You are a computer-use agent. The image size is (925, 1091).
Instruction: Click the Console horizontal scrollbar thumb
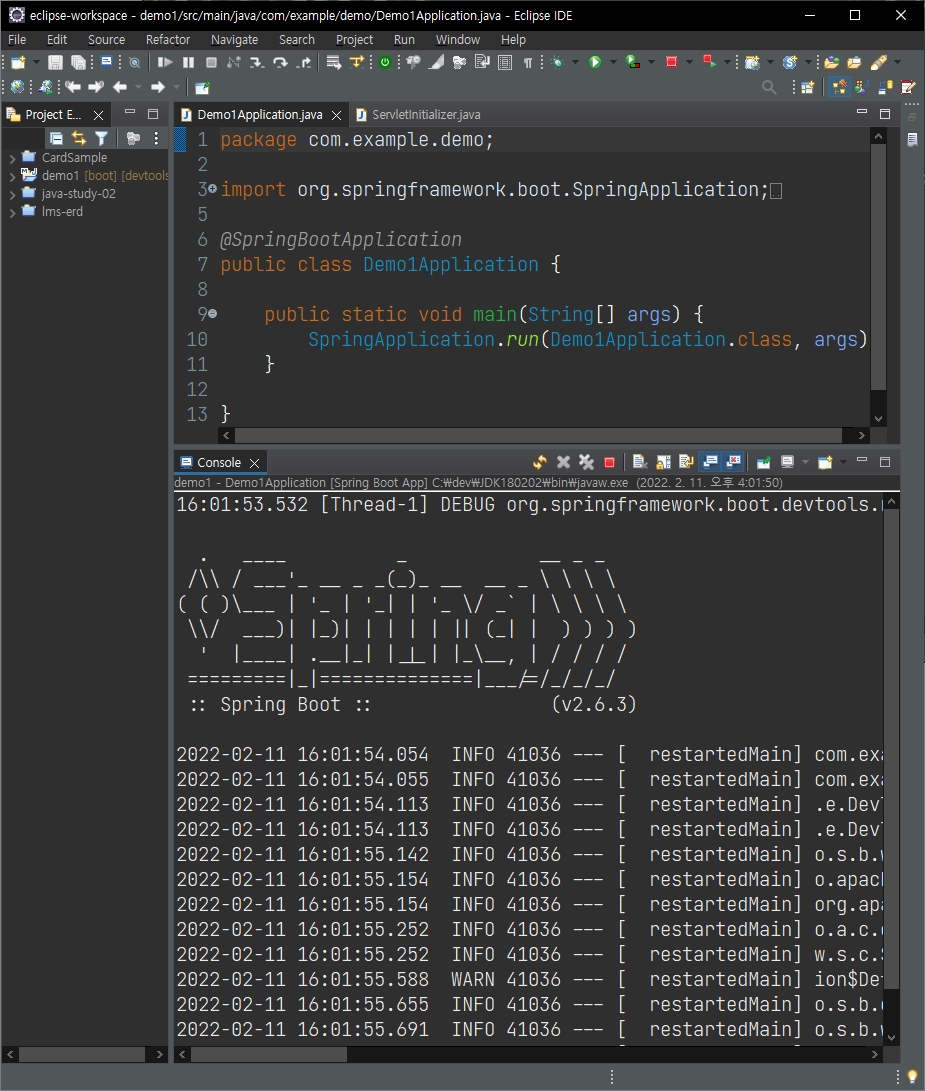269,1055
